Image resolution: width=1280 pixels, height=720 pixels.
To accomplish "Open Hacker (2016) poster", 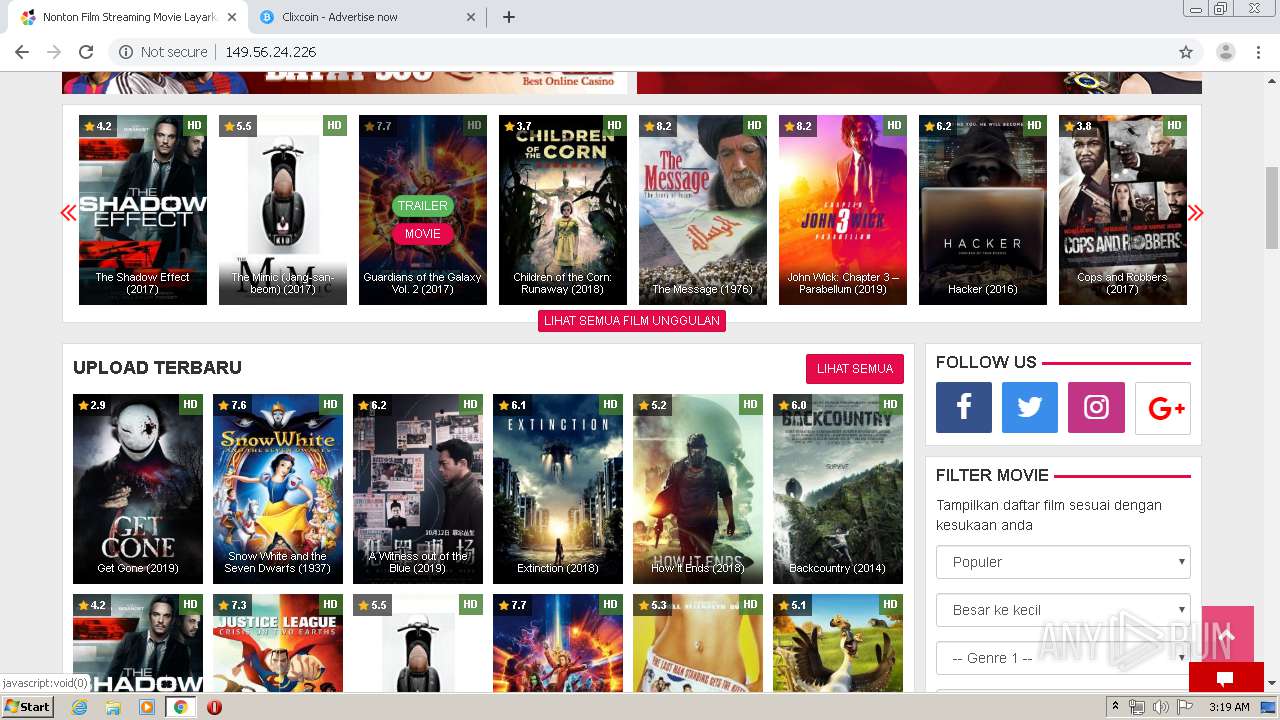I will [x=983, y=210].
